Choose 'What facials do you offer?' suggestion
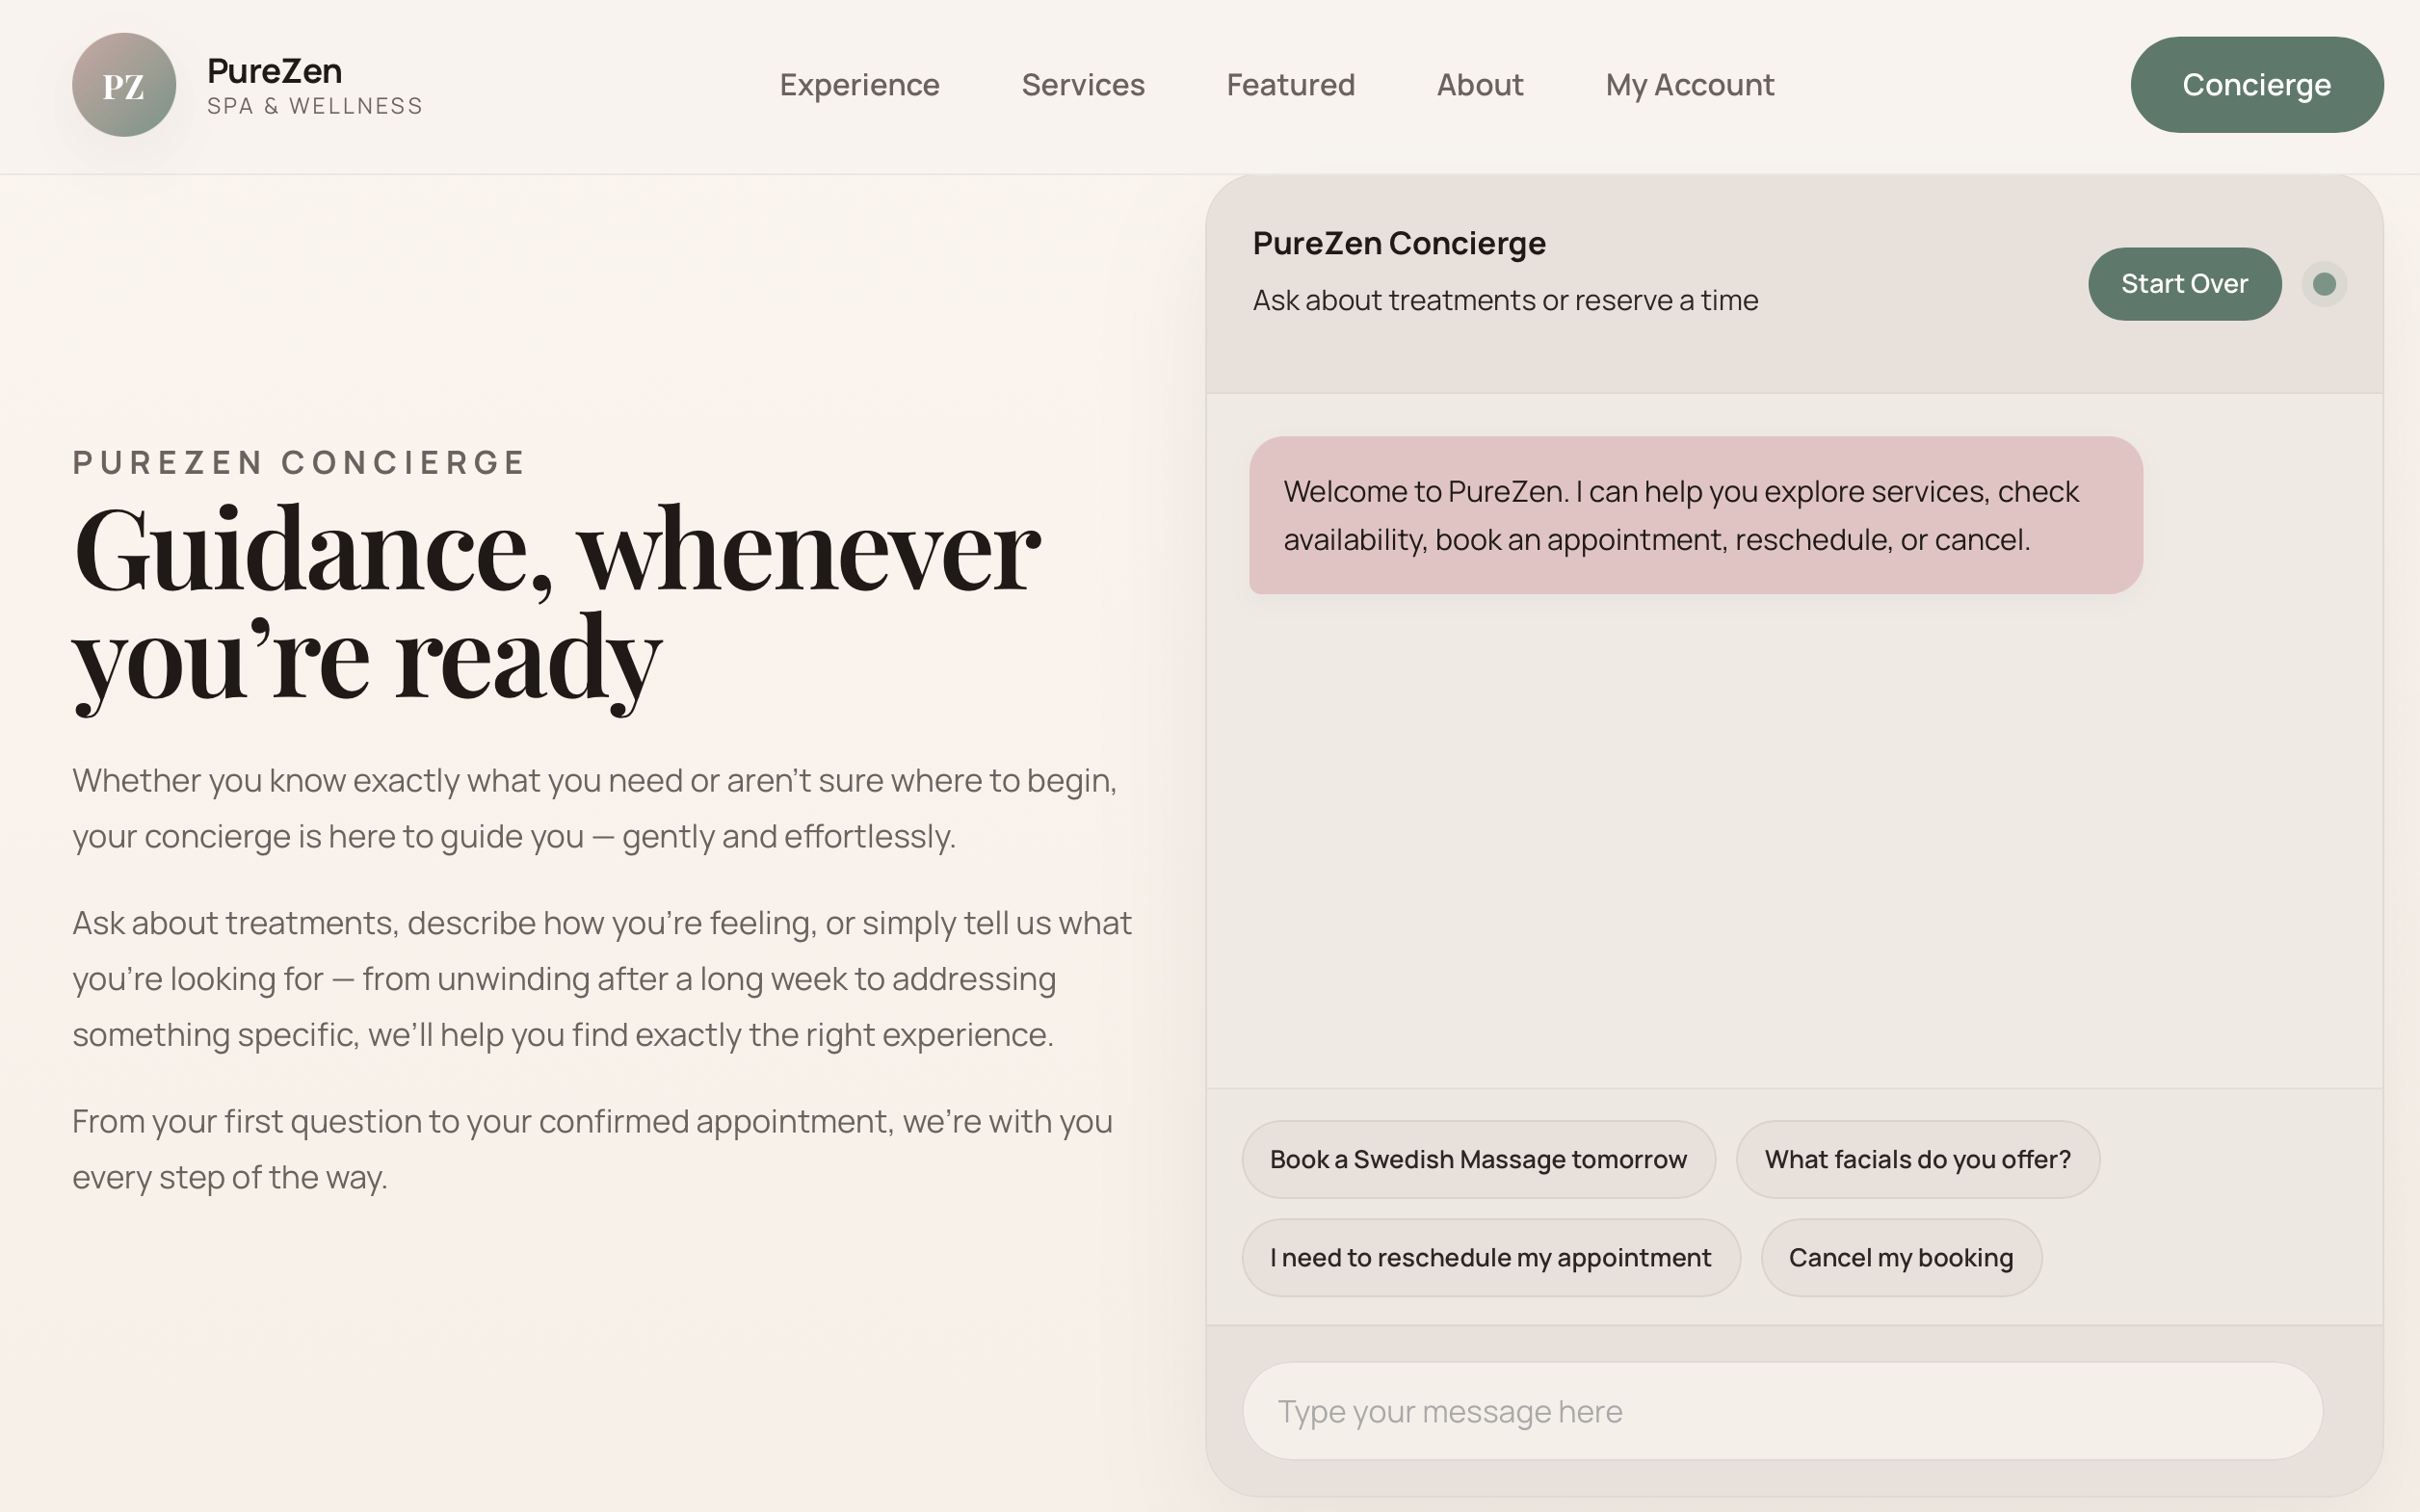2420x1512 pixels. 1917,1159
